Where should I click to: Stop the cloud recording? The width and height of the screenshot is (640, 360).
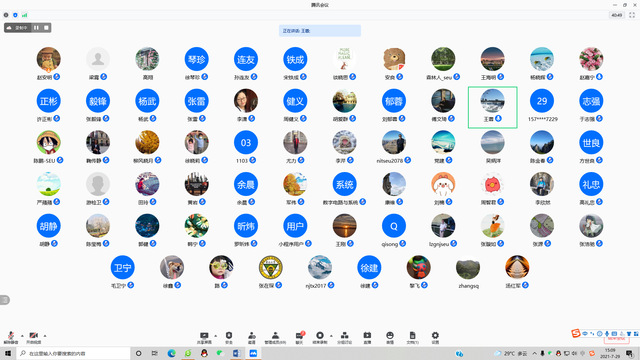[46, 28]
